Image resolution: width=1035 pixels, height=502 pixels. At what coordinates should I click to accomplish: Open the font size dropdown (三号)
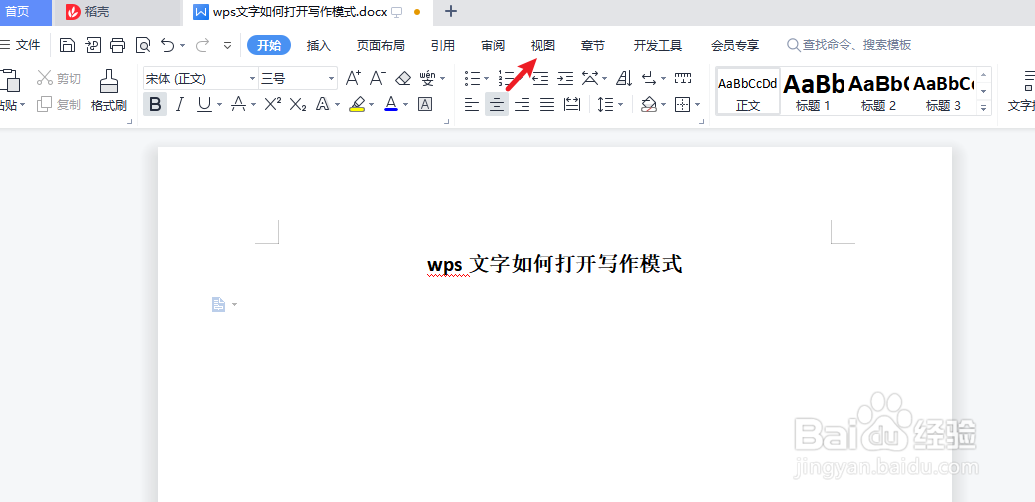click(x=332, y=78)
